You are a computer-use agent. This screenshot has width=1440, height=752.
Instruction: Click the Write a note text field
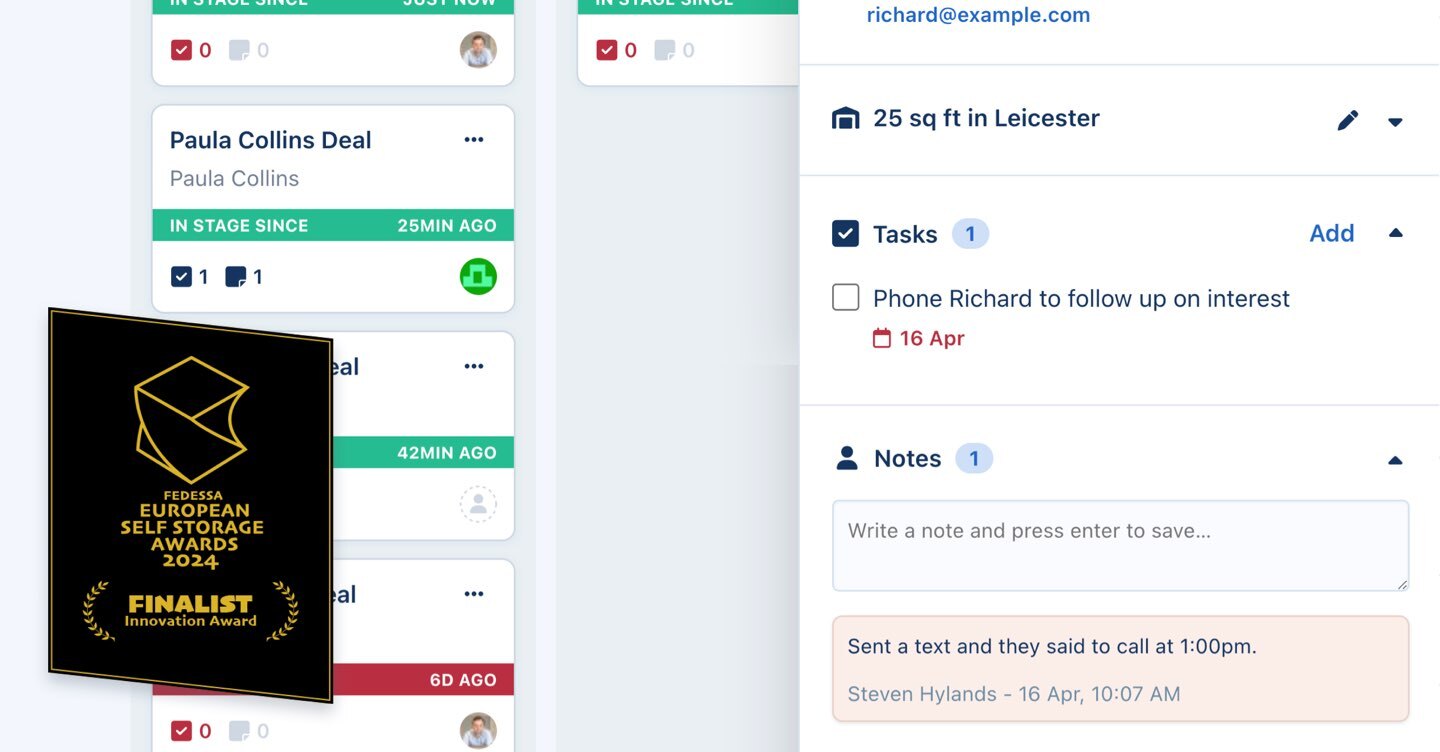coord(1120,546)
